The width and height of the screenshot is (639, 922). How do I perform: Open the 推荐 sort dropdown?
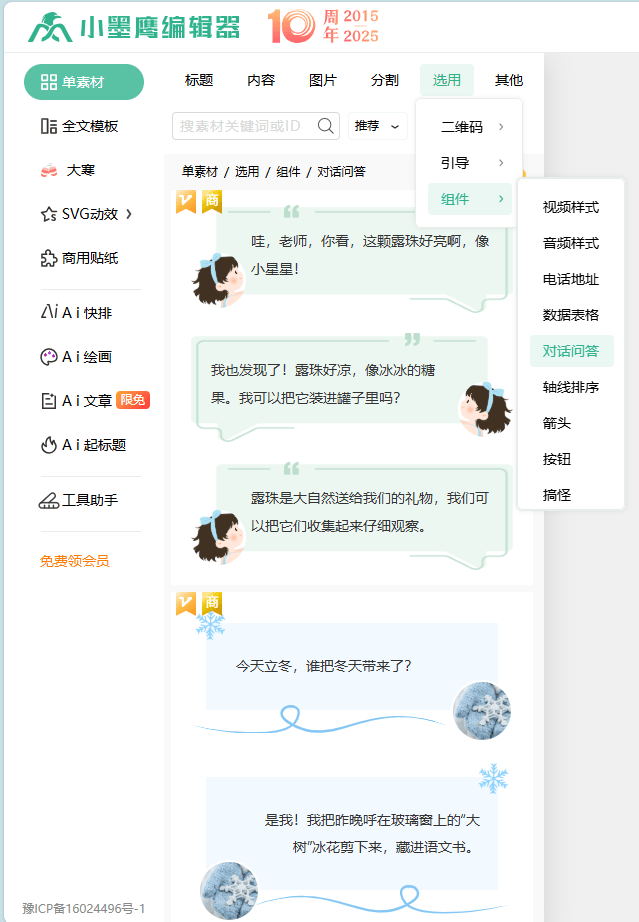tap(377, 126)
